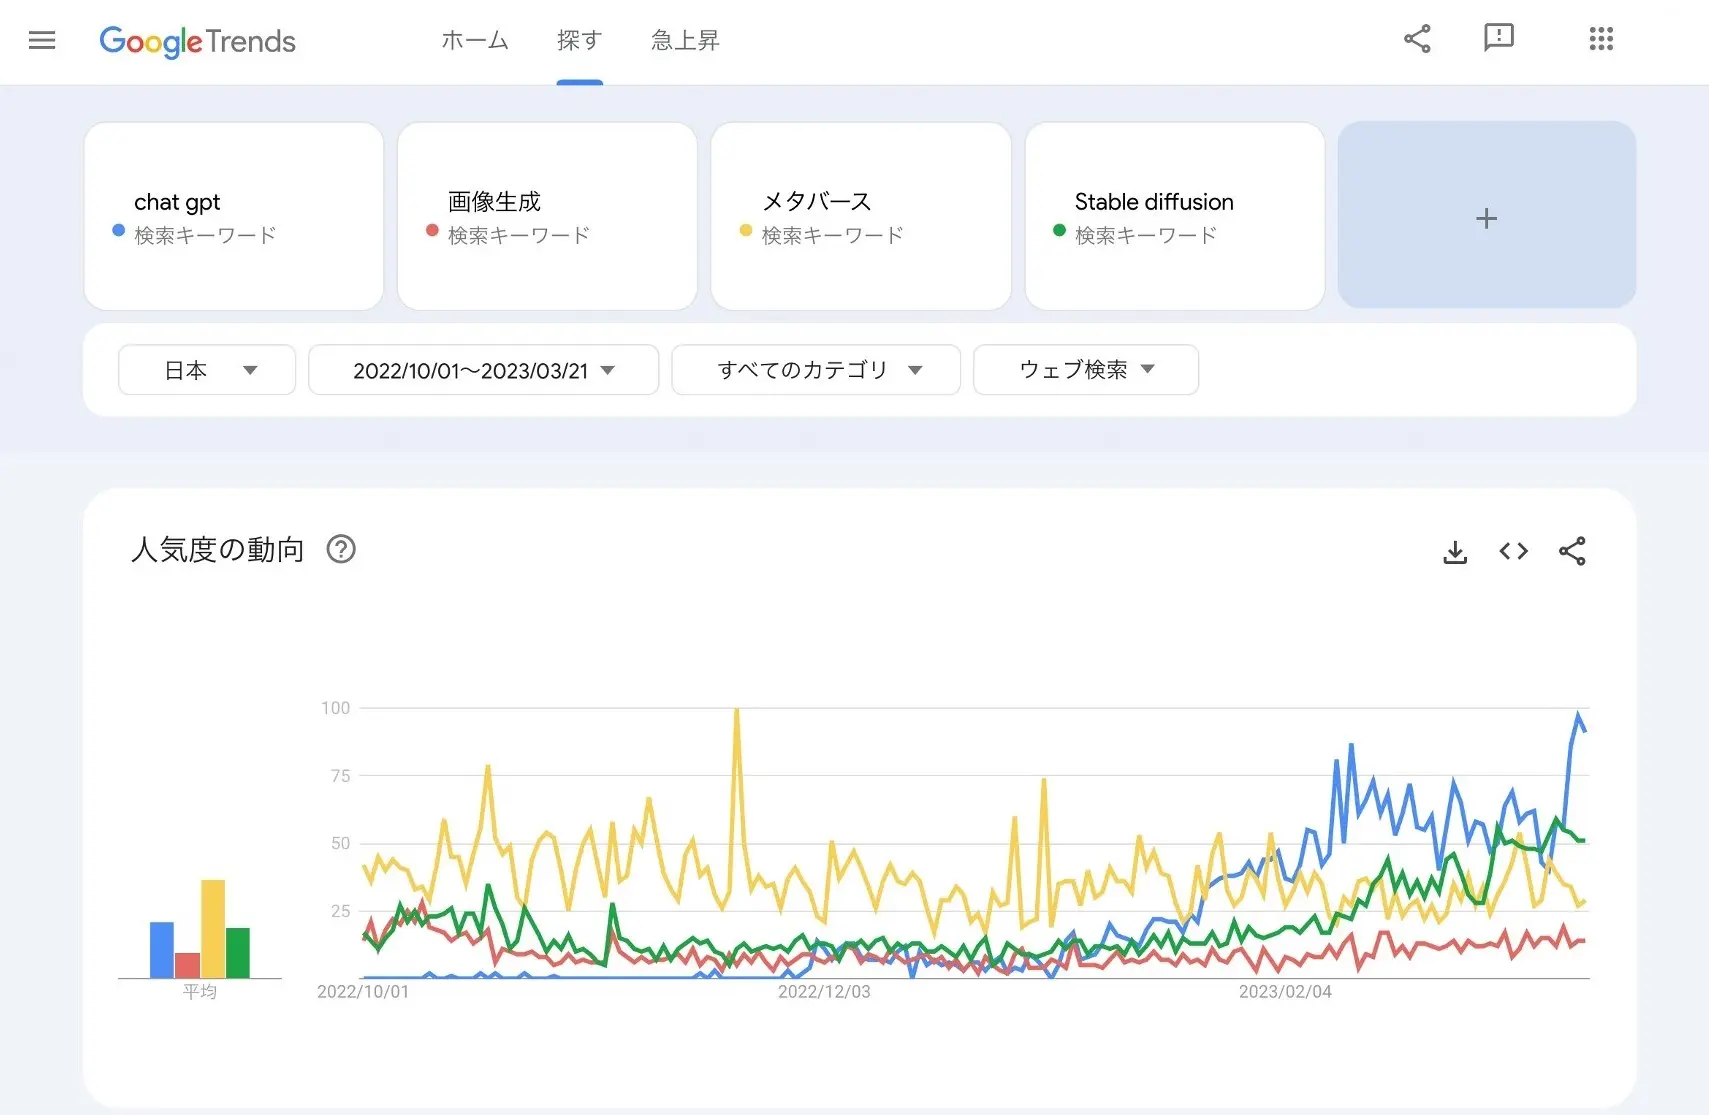Add a comparison term with plus card
This screenshot has height=1115, width=1709.
(1487, 216)
